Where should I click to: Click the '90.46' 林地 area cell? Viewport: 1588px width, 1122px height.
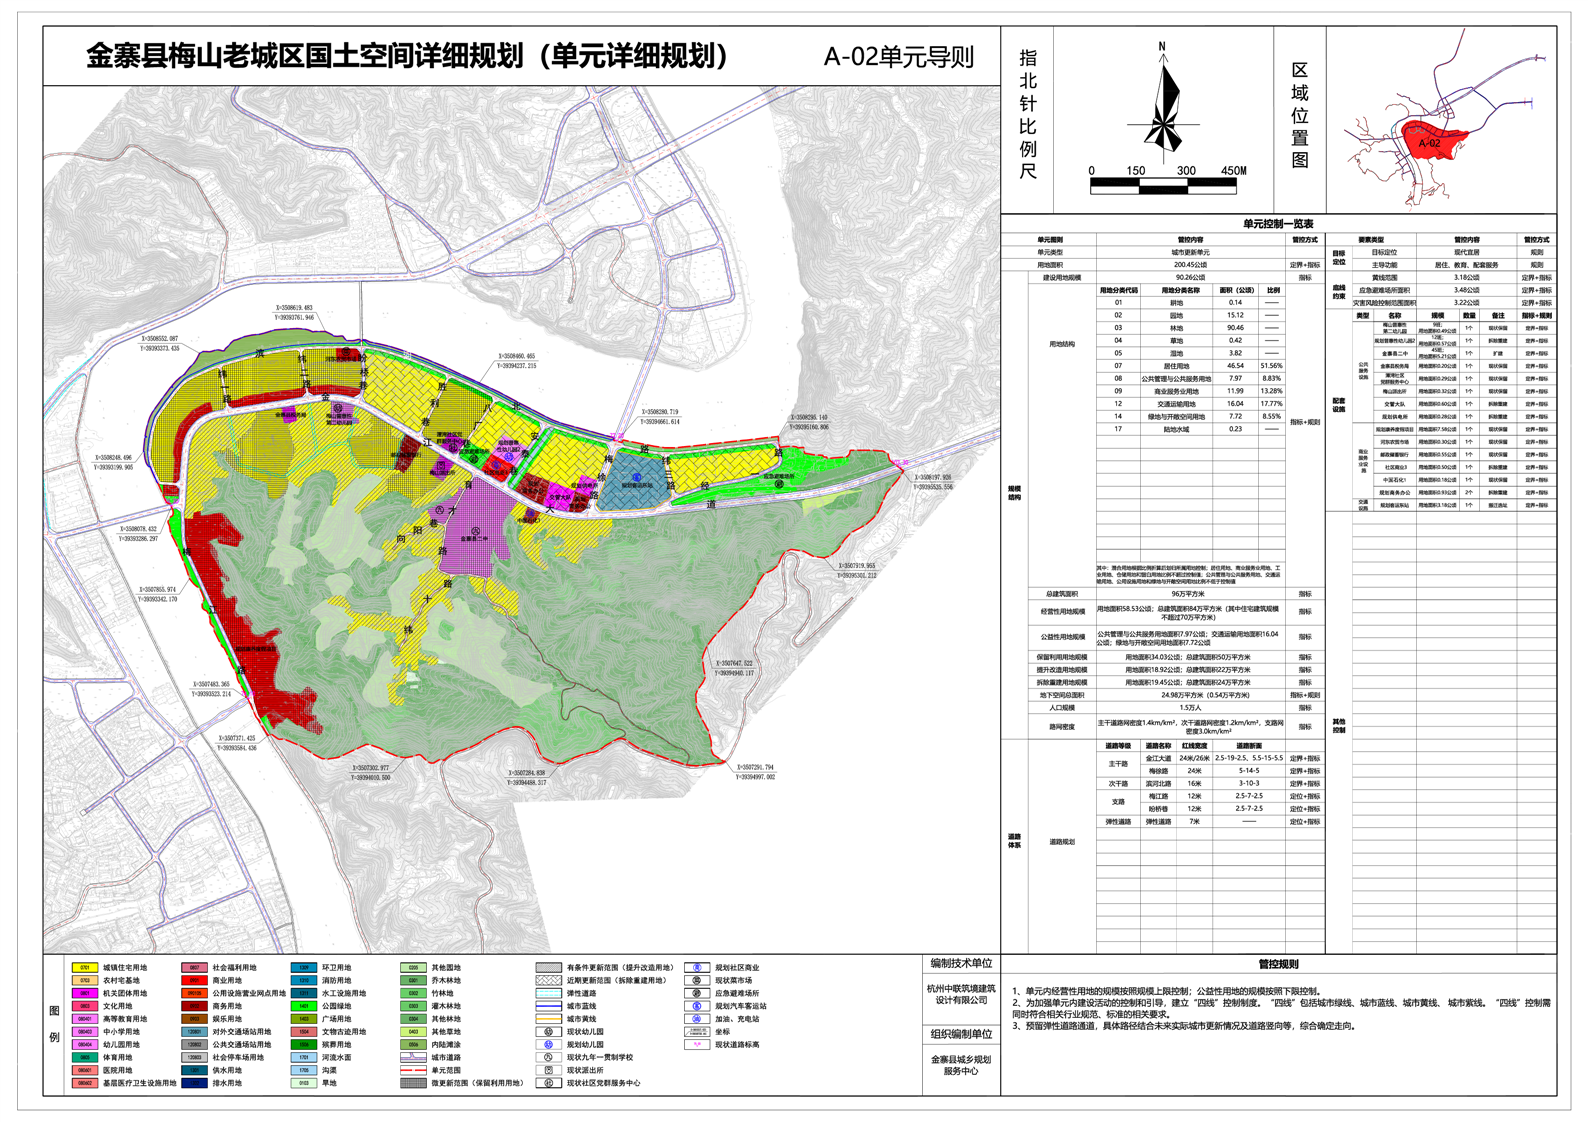pyautogui.click(x=1236, y=328)
